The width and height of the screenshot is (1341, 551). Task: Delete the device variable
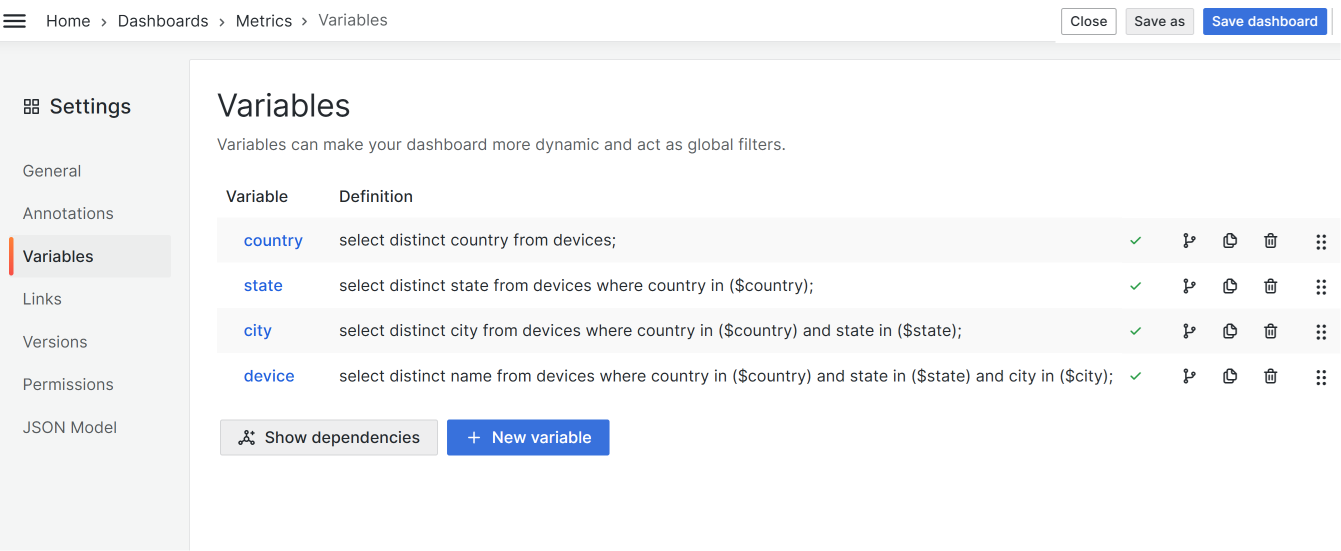(1270, 377)
